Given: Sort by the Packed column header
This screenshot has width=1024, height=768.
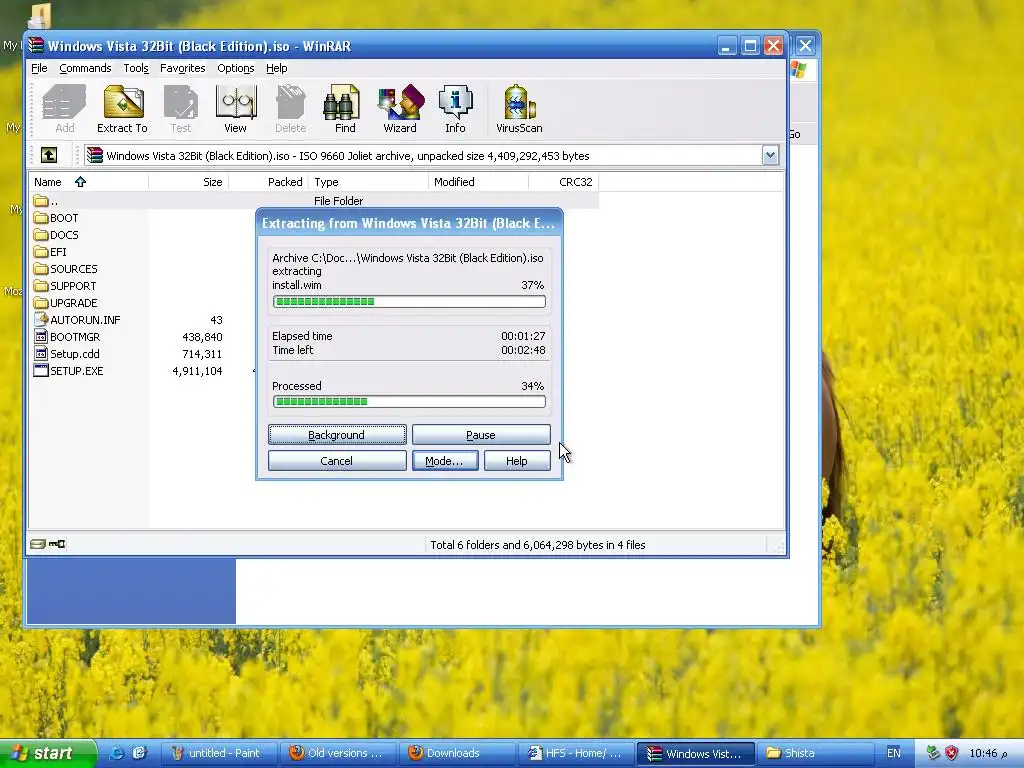Looking at the screenshot, I should click(268, 182).
